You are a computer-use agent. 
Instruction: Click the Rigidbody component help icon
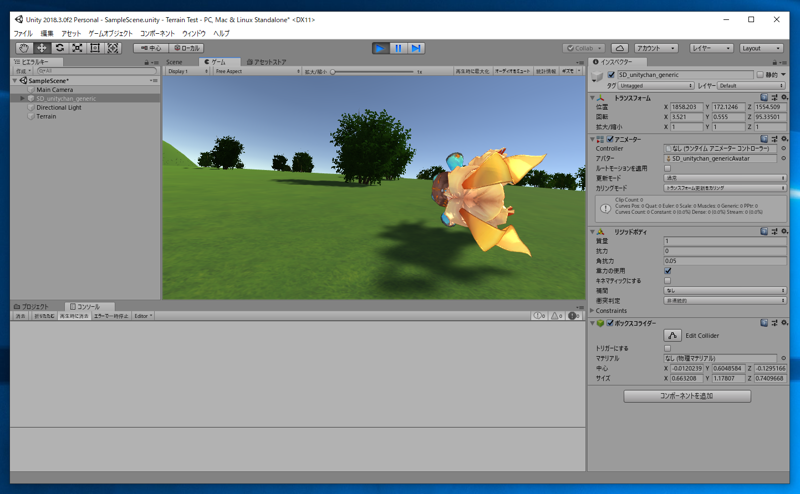click(764, 231)
